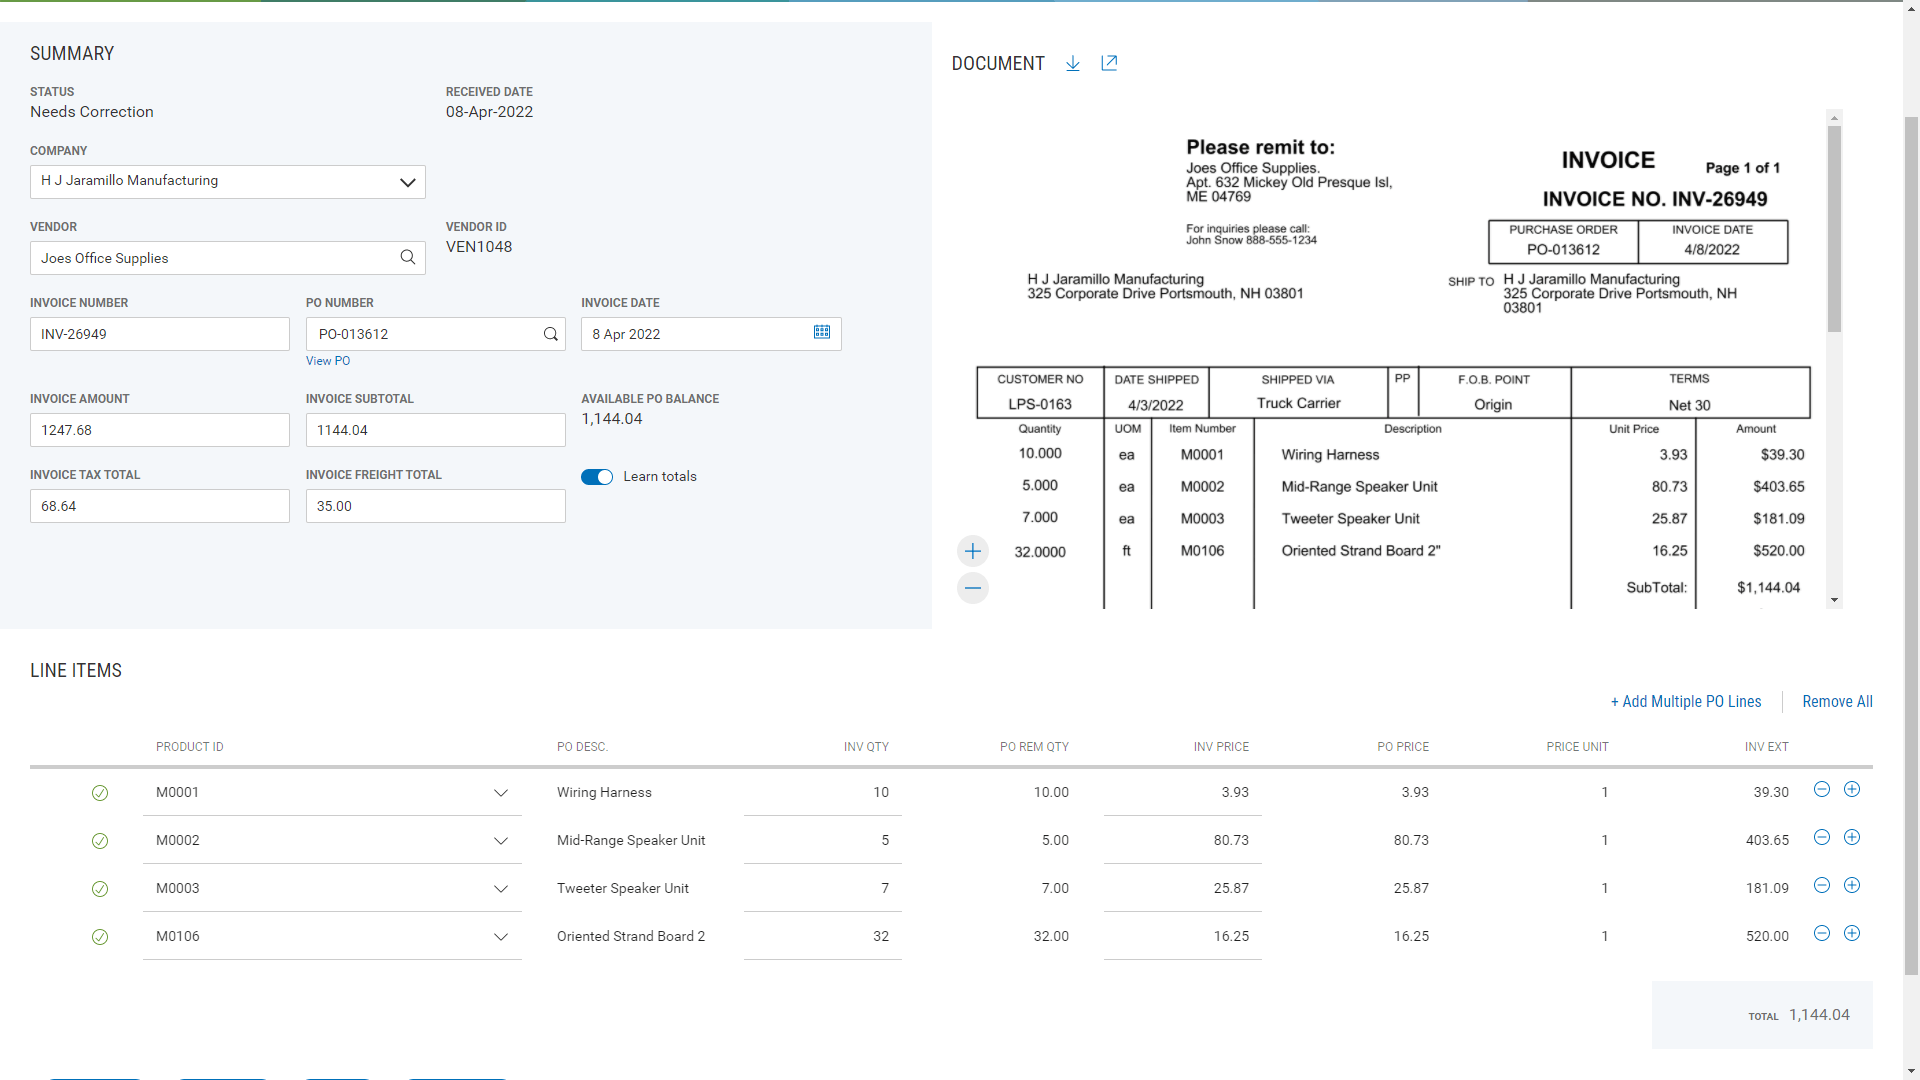Enable the Learn totals toggle
1920x1080 pixels.
pyautogui.click(x=596, y=477)
